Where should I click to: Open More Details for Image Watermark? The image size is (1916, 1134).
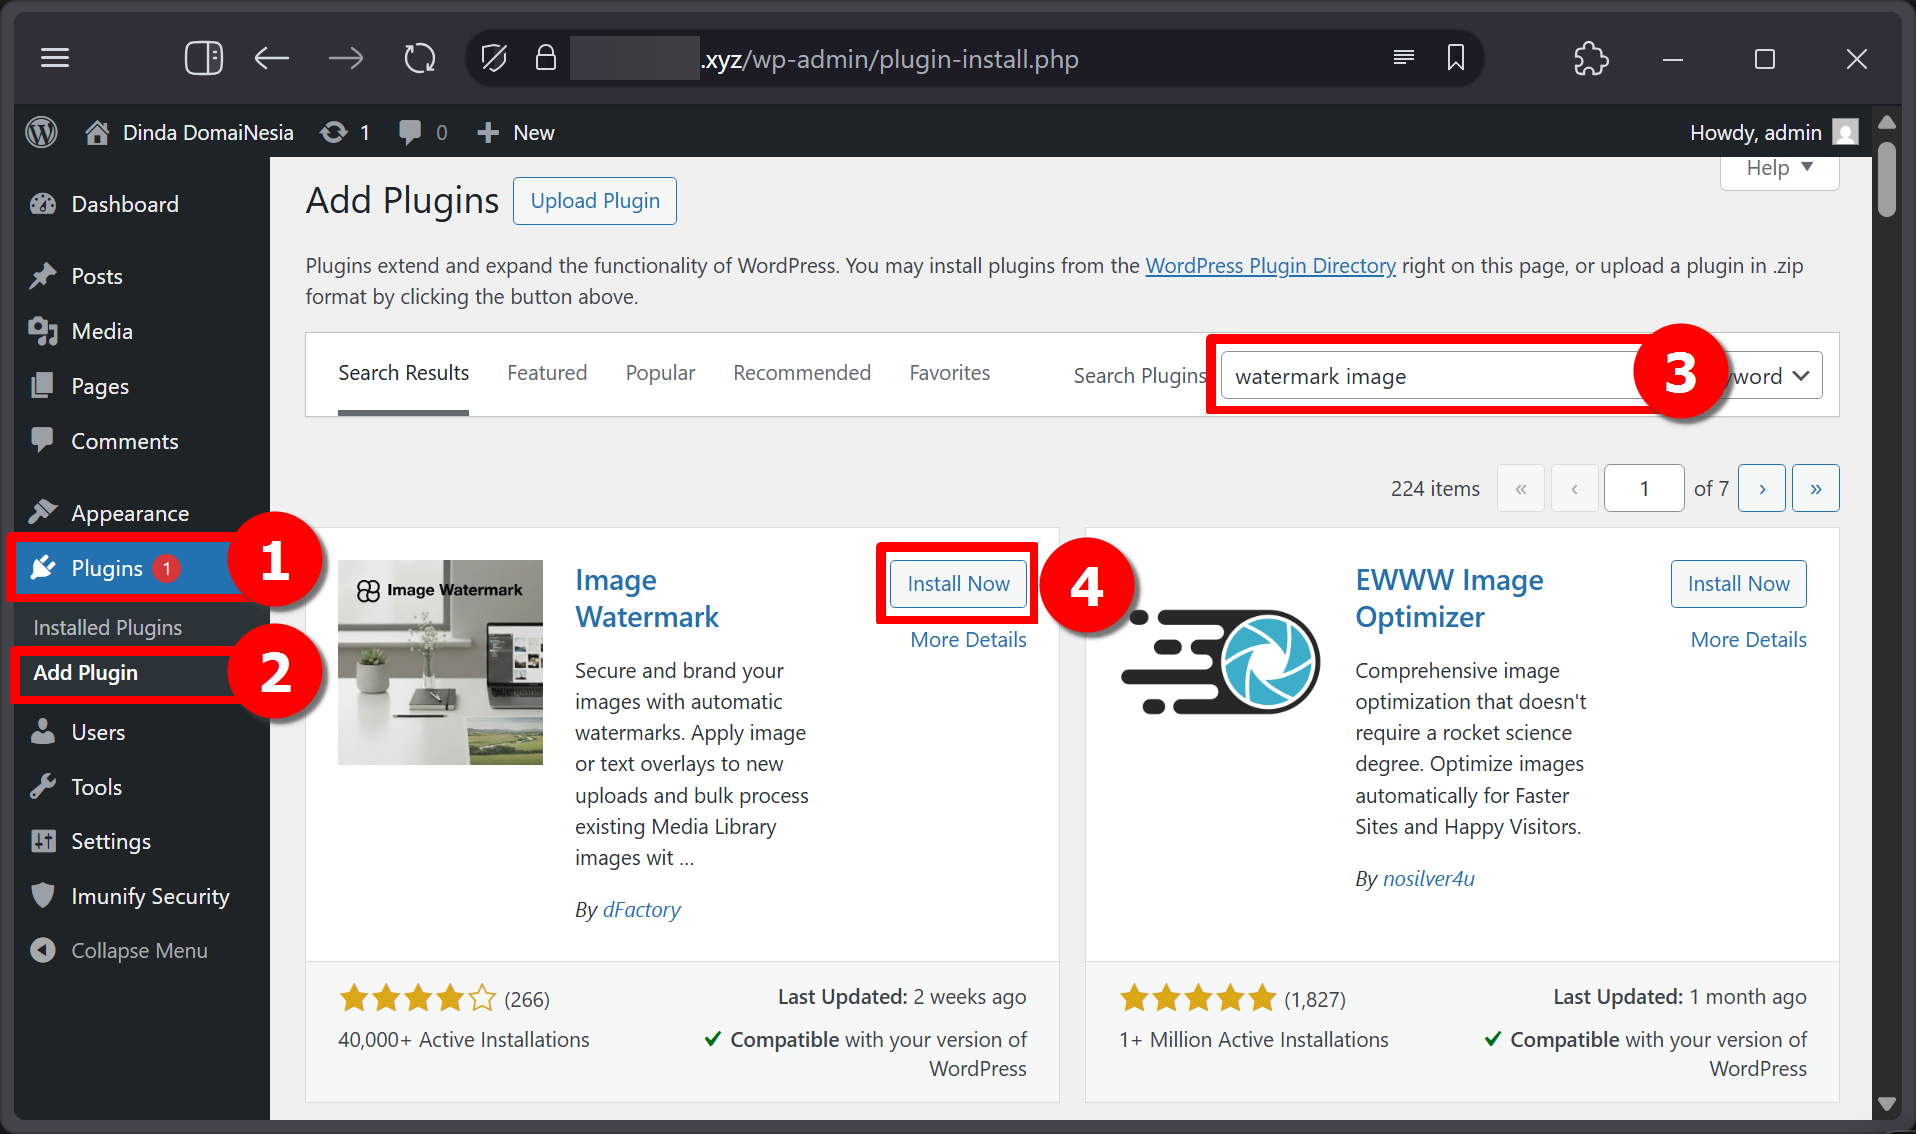[x=968, y=640]
